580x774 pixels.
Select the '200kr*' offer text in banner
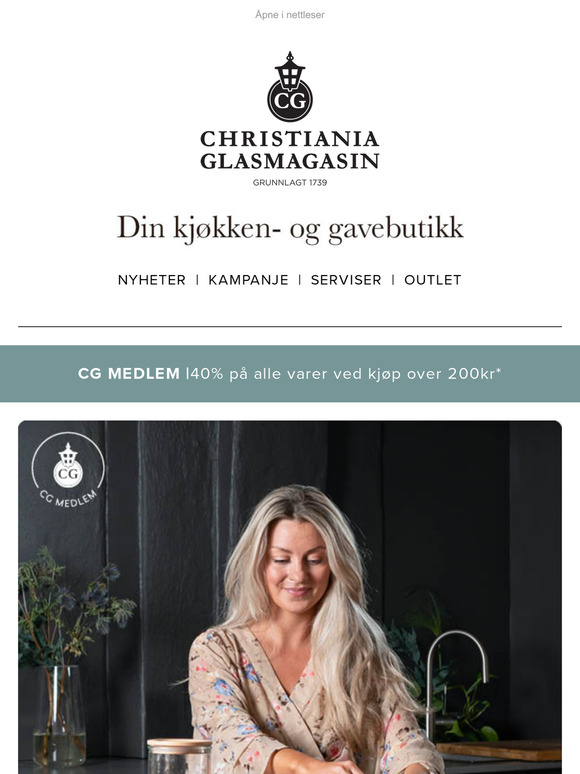(x=474, y=374)
